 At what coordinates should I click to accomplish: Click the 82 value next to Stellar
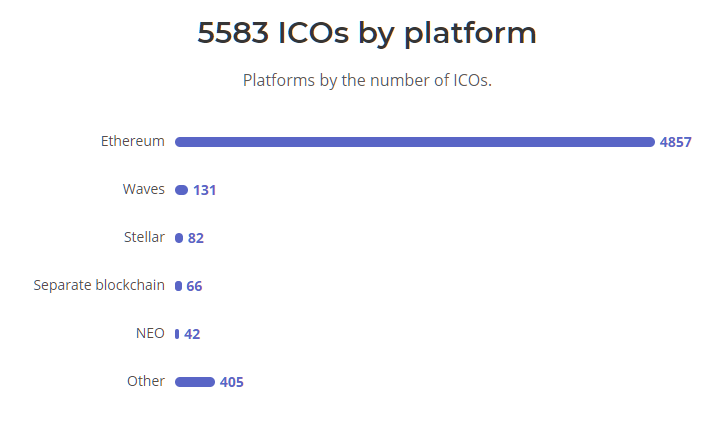[x=196, y=238]
